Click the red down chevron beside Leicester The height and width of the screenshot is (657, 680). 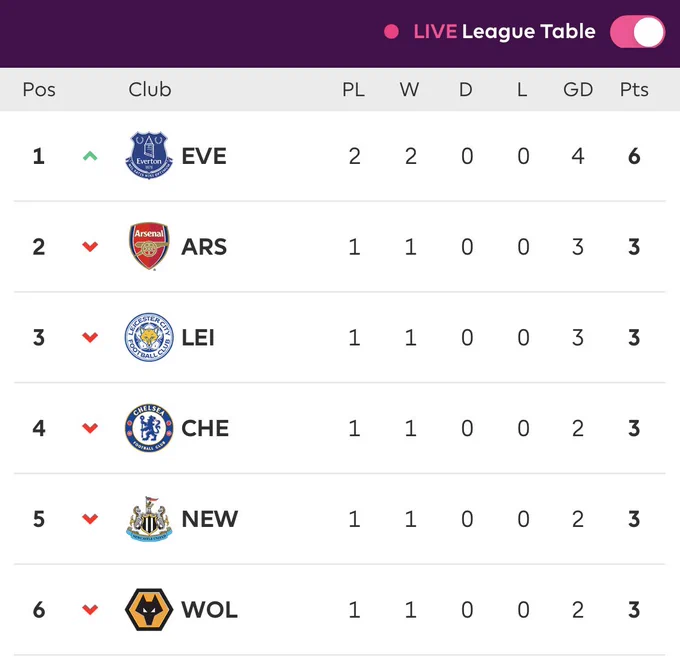click(x=90, y=337)
